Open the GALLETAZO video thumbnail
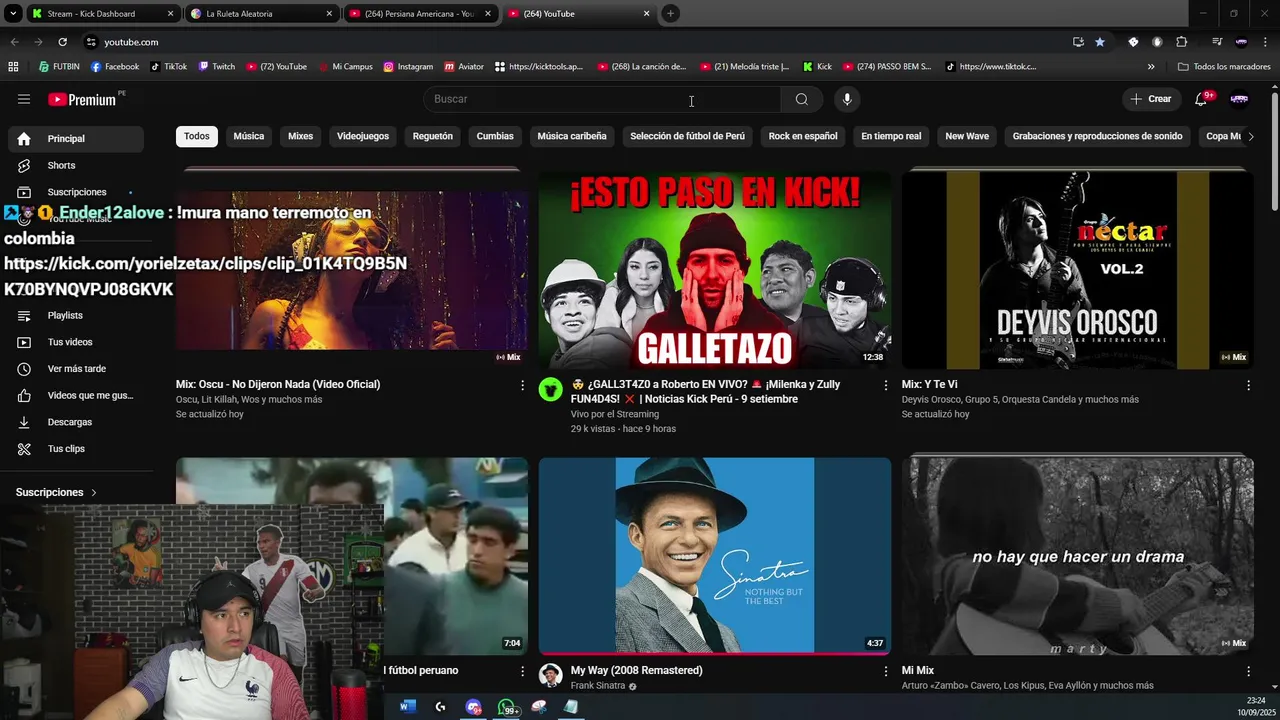The image size is (1280, 720). tap(714, 269)
